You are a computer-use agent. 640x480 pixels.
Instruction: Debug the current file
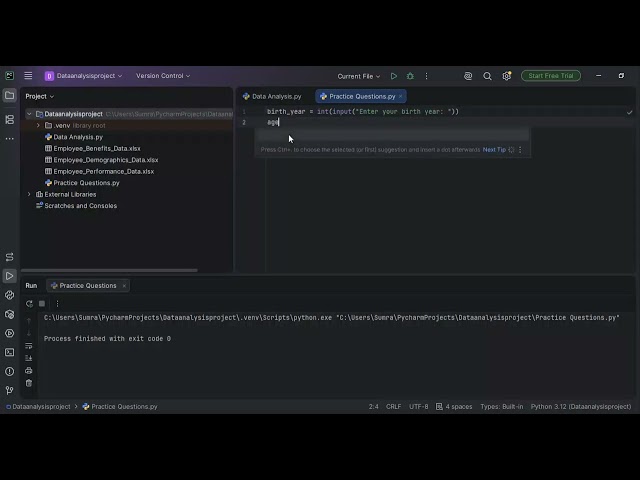coord(410,76)
